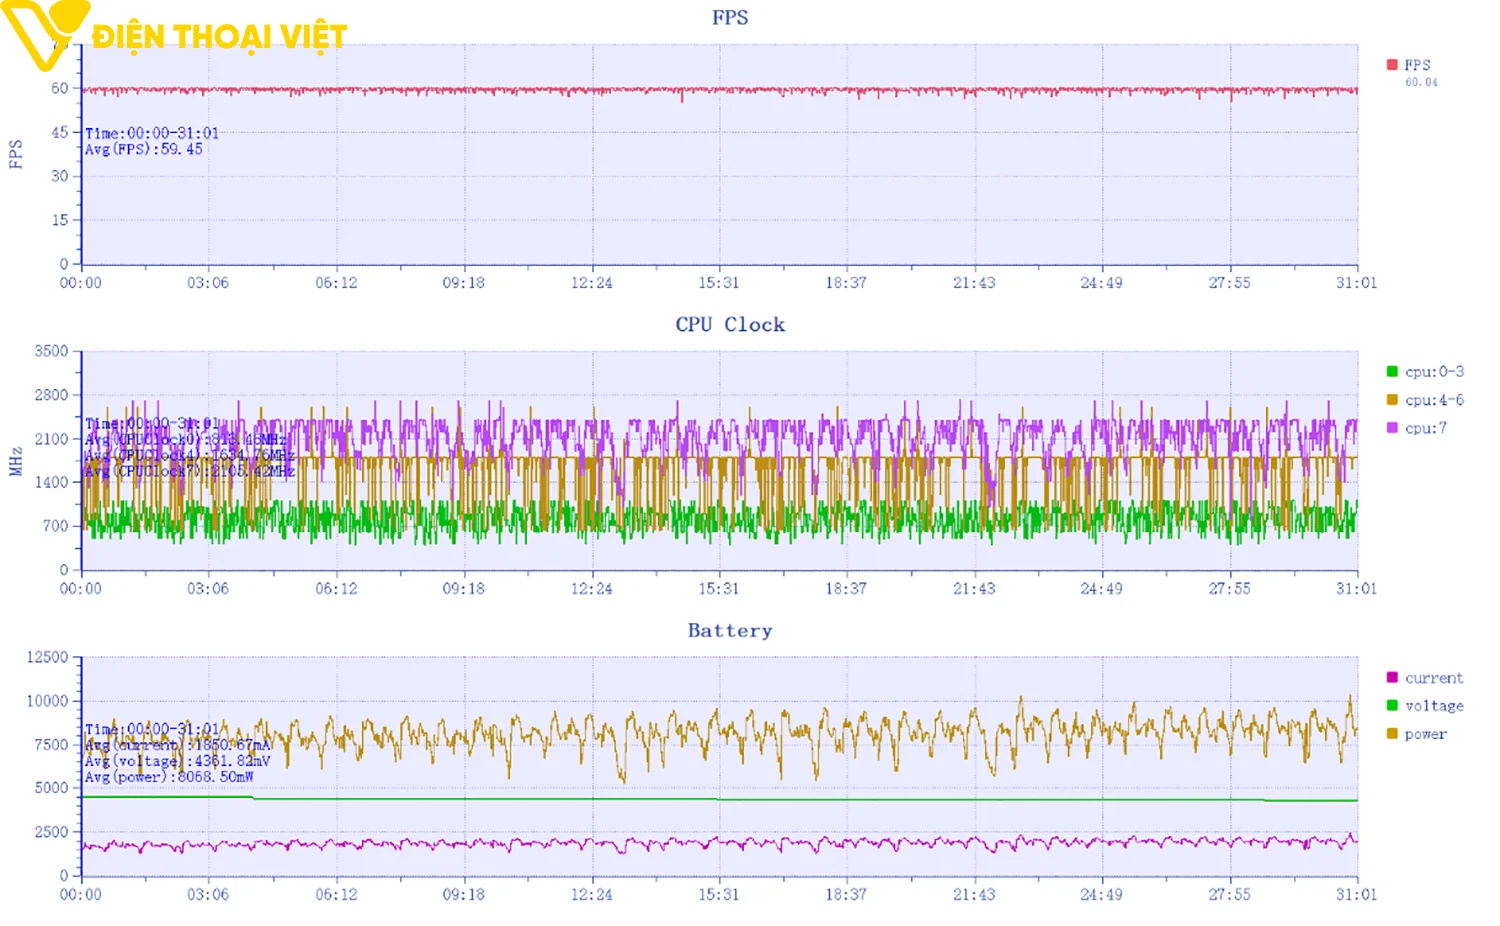Screen dimensions: 1500x926
Task: Select the CPU Clock chart title
Action: [x=729, y=325]
